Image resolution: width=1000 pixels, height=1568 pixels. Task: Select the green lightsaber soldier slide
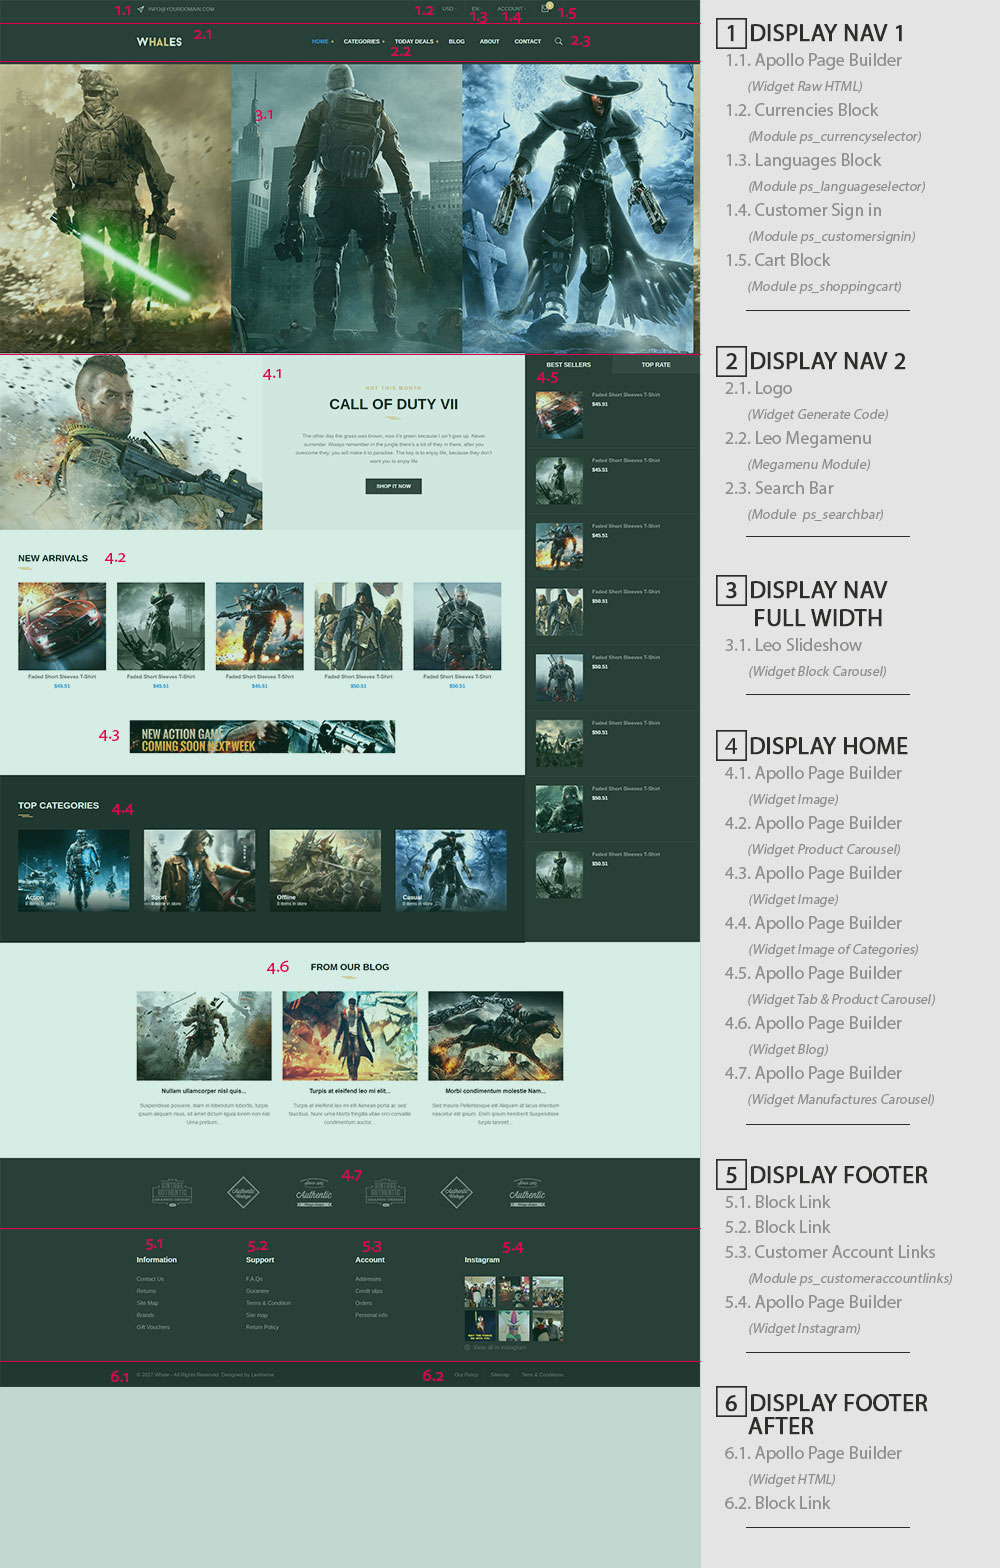[x=115, y=208]
